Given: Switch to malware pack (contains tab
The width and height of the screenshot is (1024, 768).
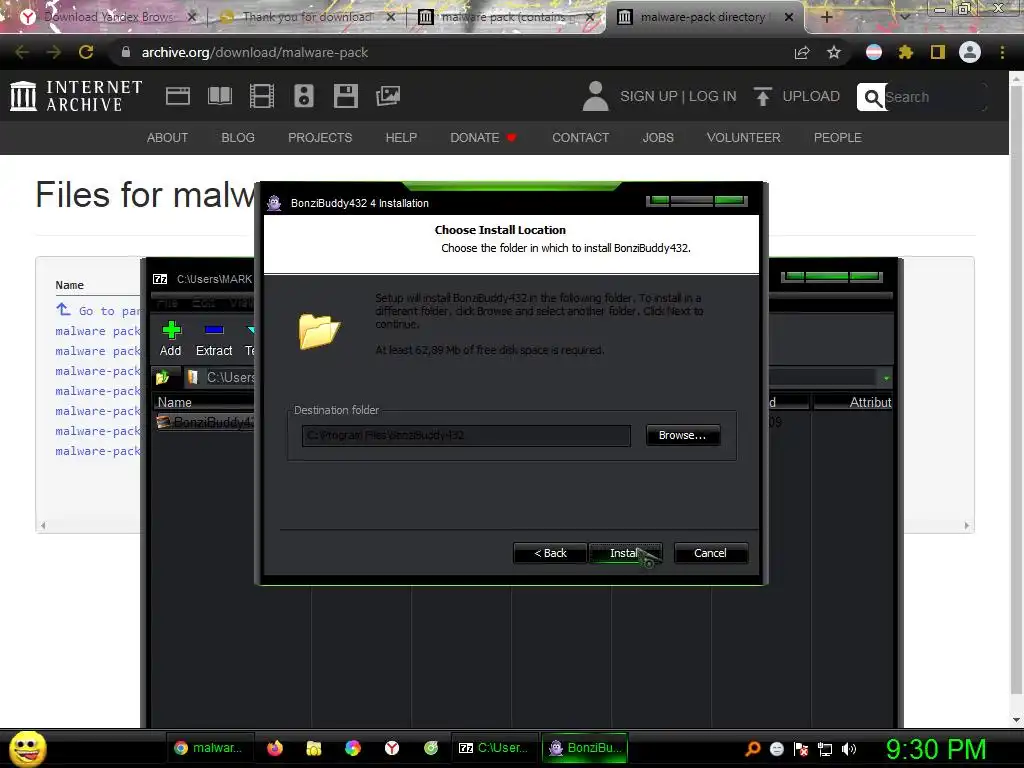Looking at the screenshot, I should coord(506,17).
